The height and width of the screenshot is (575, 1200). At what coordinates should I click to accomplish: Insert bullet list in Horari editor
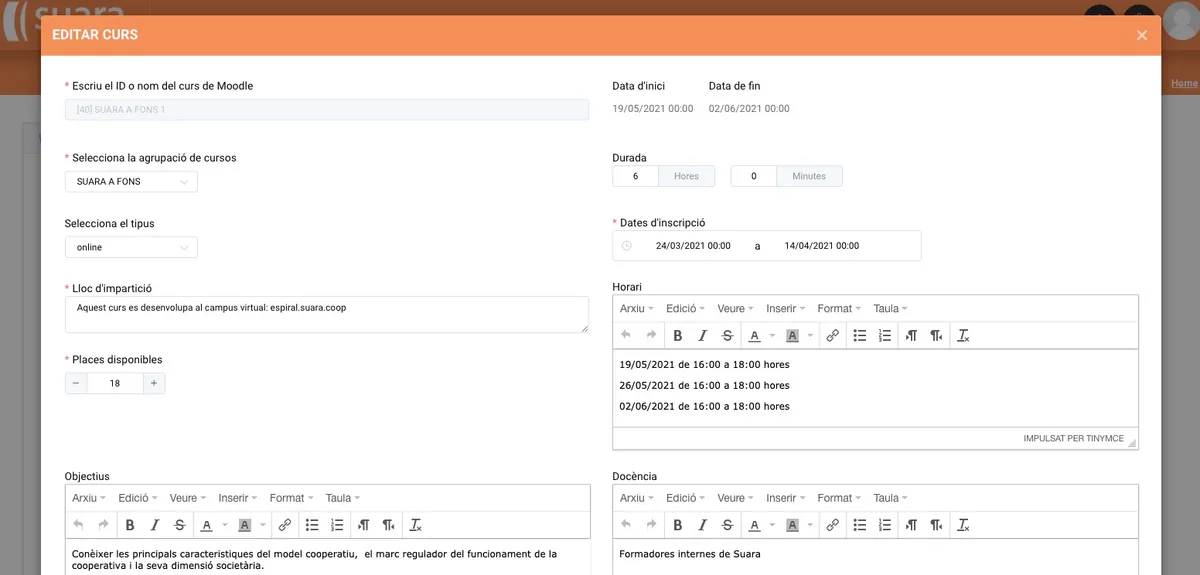click(x=860, y=336)
